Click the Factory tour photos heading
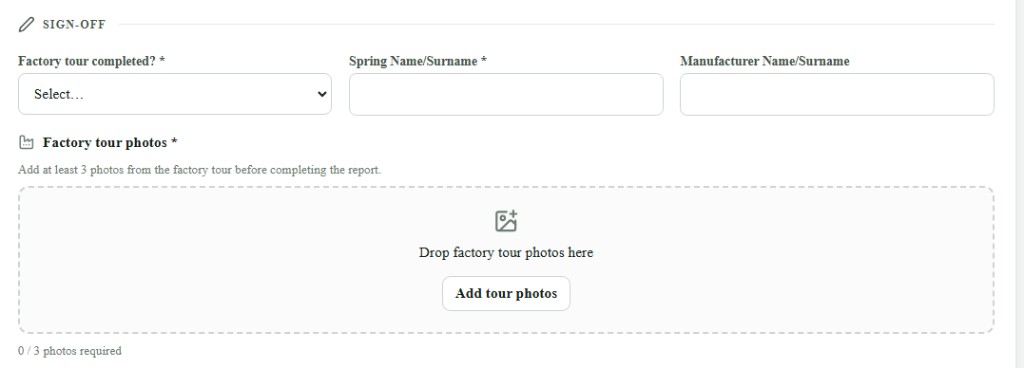The width and height of the screenshot is (1024, 368). pos(110,142)
